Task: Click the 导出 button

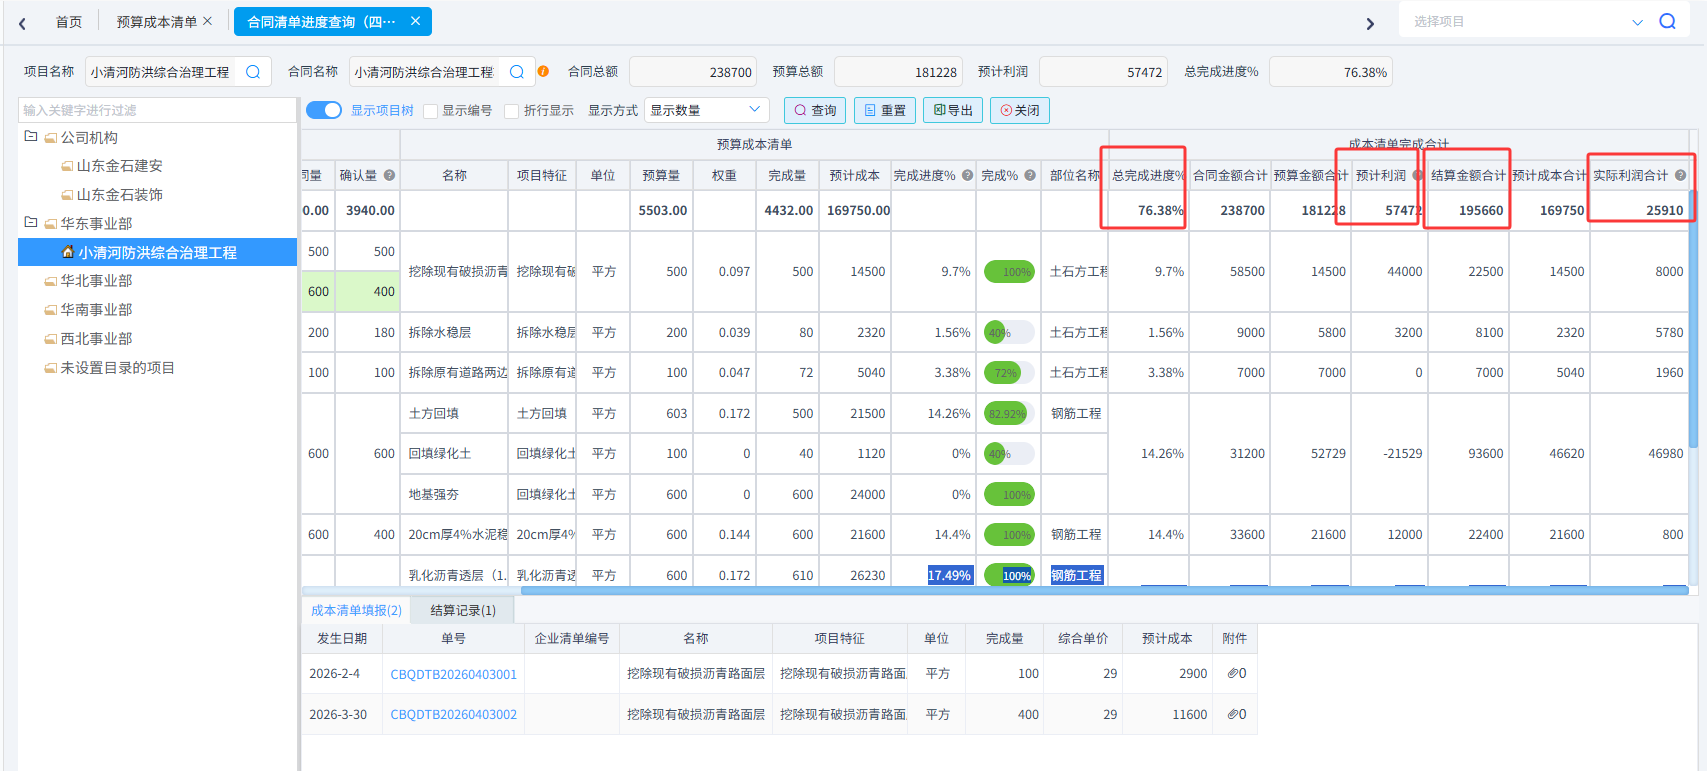Action: (x=953, y=110)
